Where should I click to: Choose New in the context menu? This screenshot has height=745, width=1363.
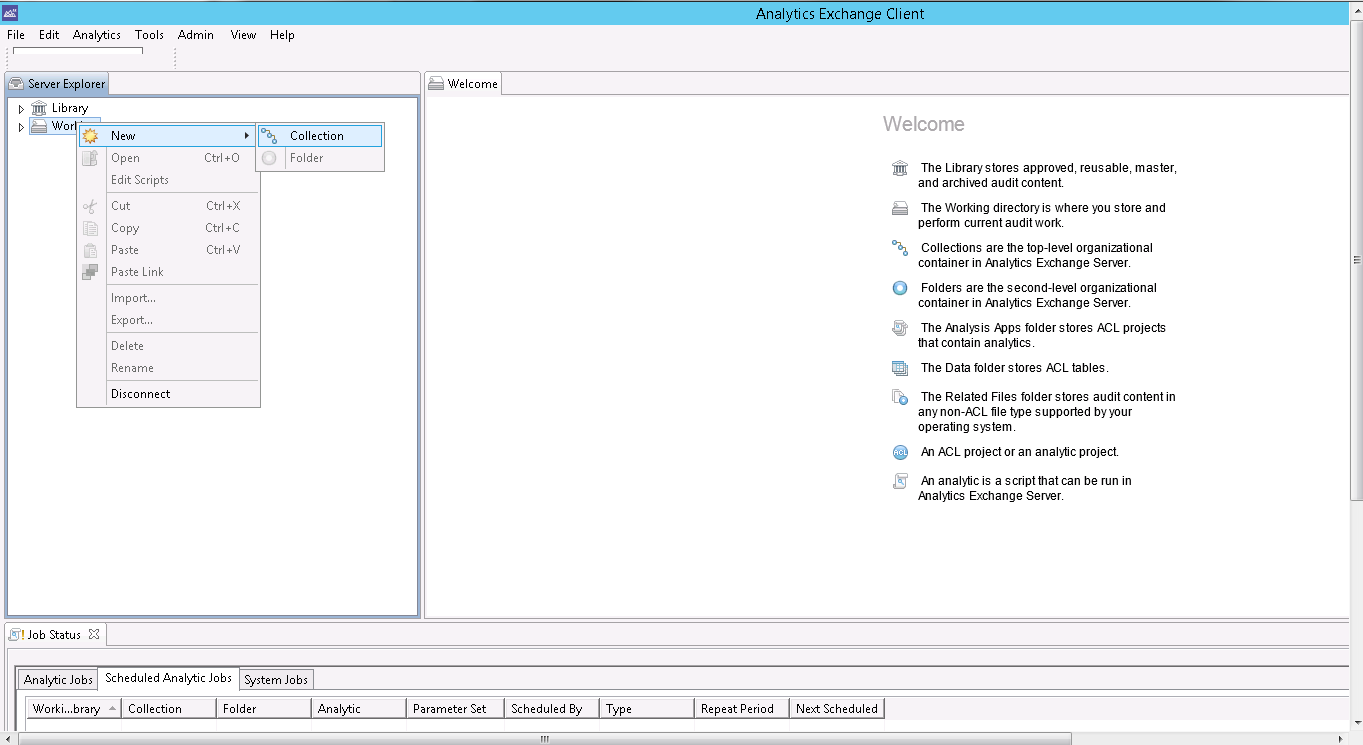168,136
